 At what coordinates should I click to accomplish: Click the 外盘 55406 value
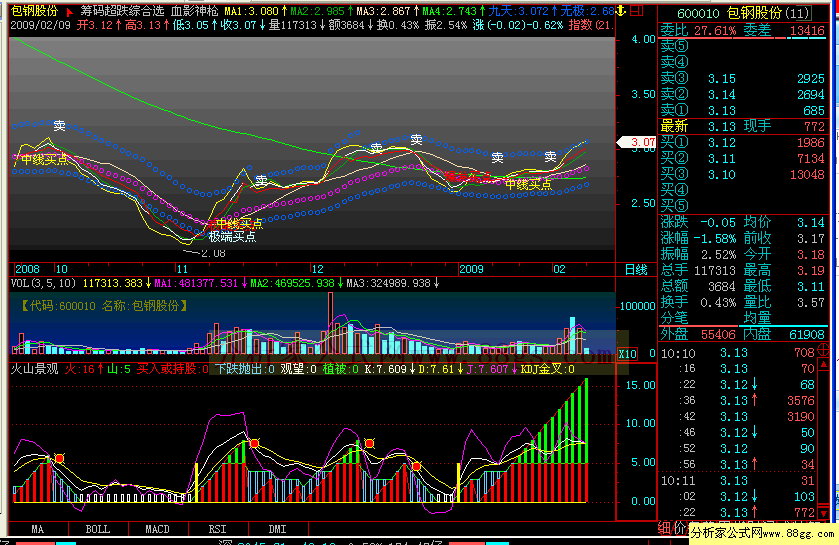click(x=718, y=335)
